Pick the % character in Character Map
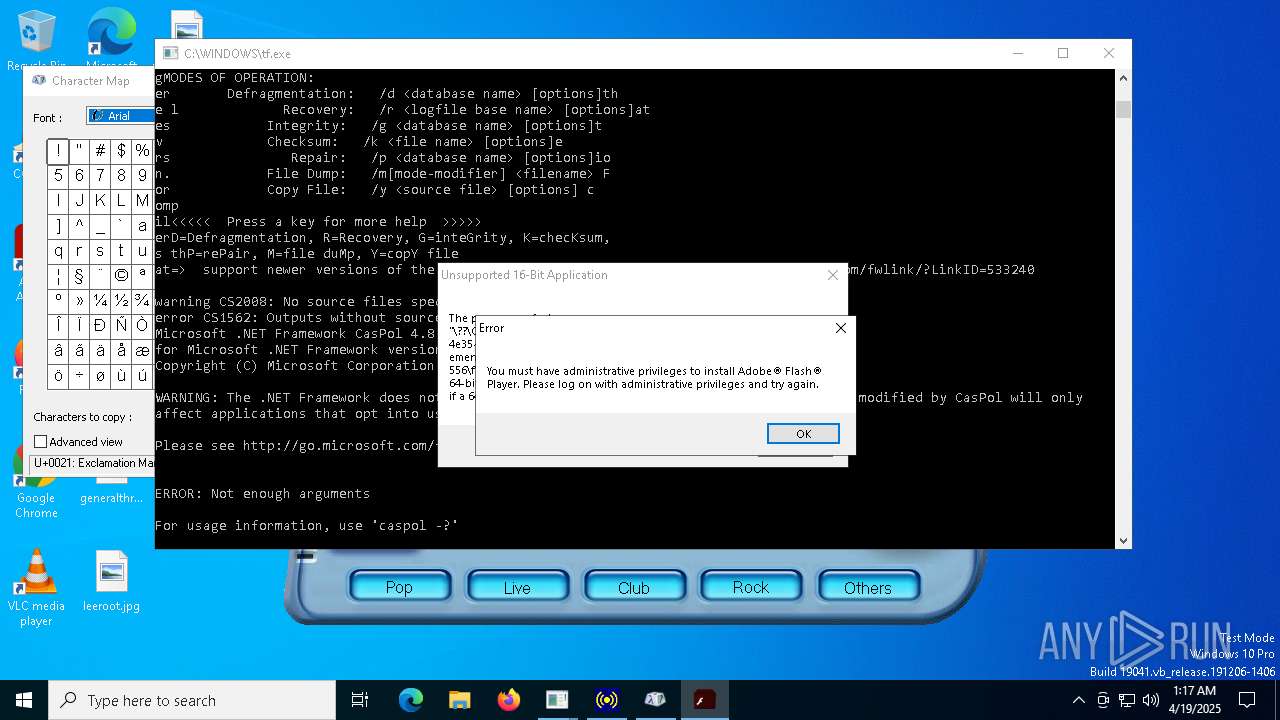The width and height of the screenshot is (1280, 720). 142,151
